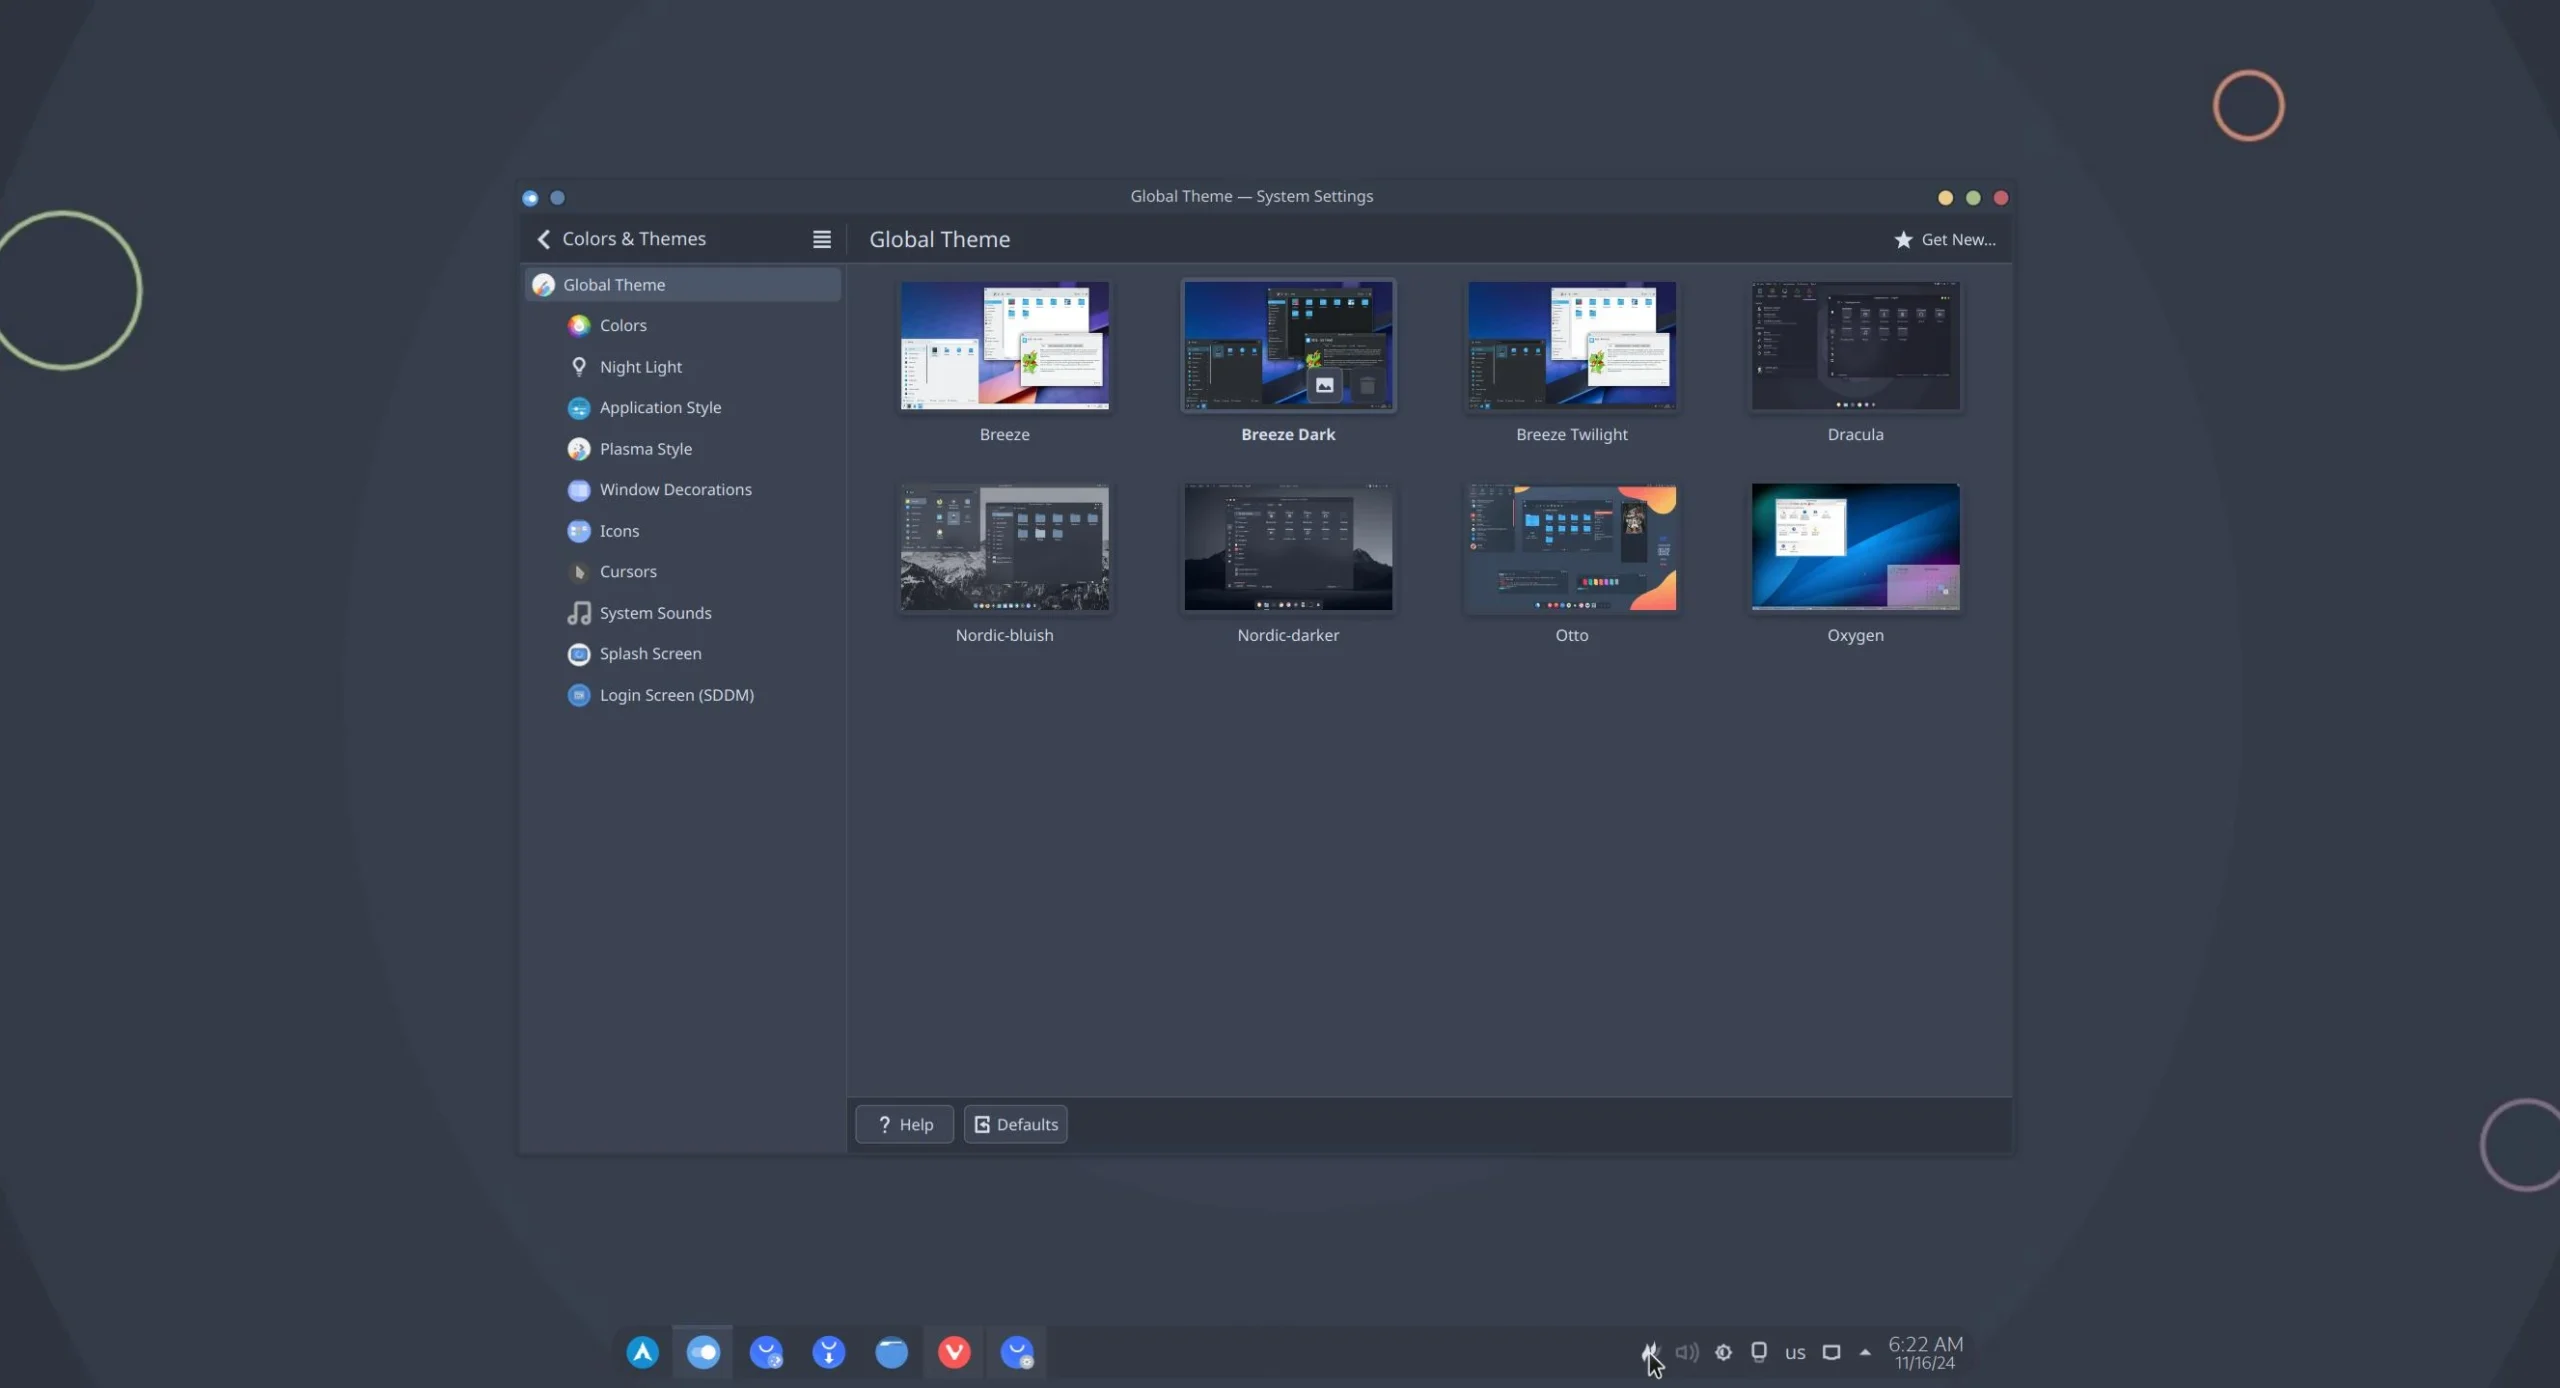Mute audio with the volume tray icon
Viewport: 2560px width, 1388px height.
click(1686, 1352)
